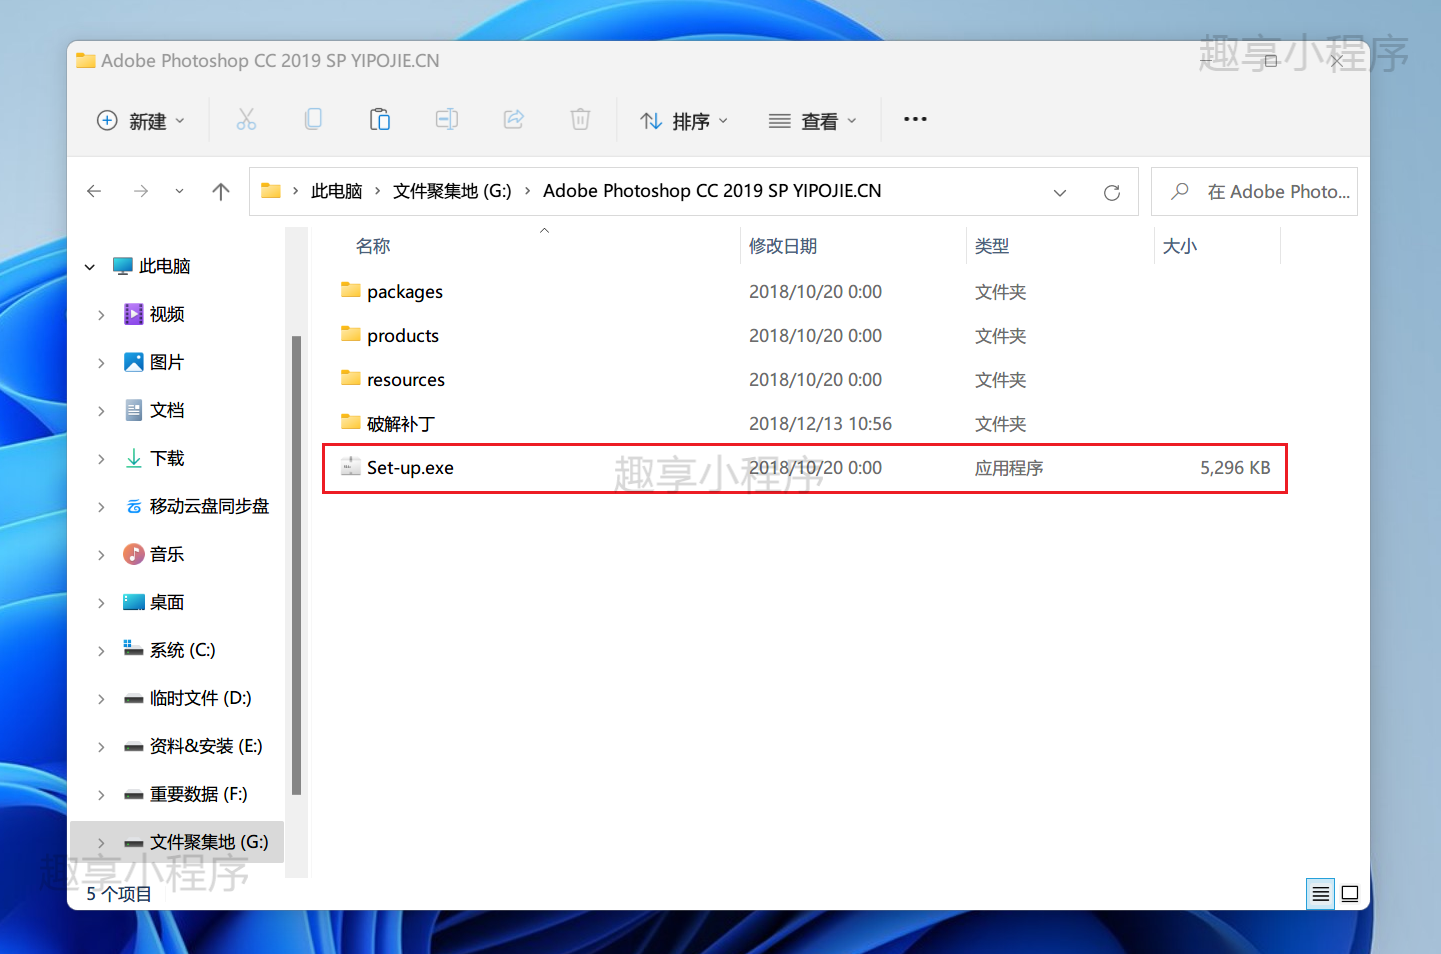This screenshot has width=1441, height=954.
Task: Click the packages folder icon
Action: (350, 291)
